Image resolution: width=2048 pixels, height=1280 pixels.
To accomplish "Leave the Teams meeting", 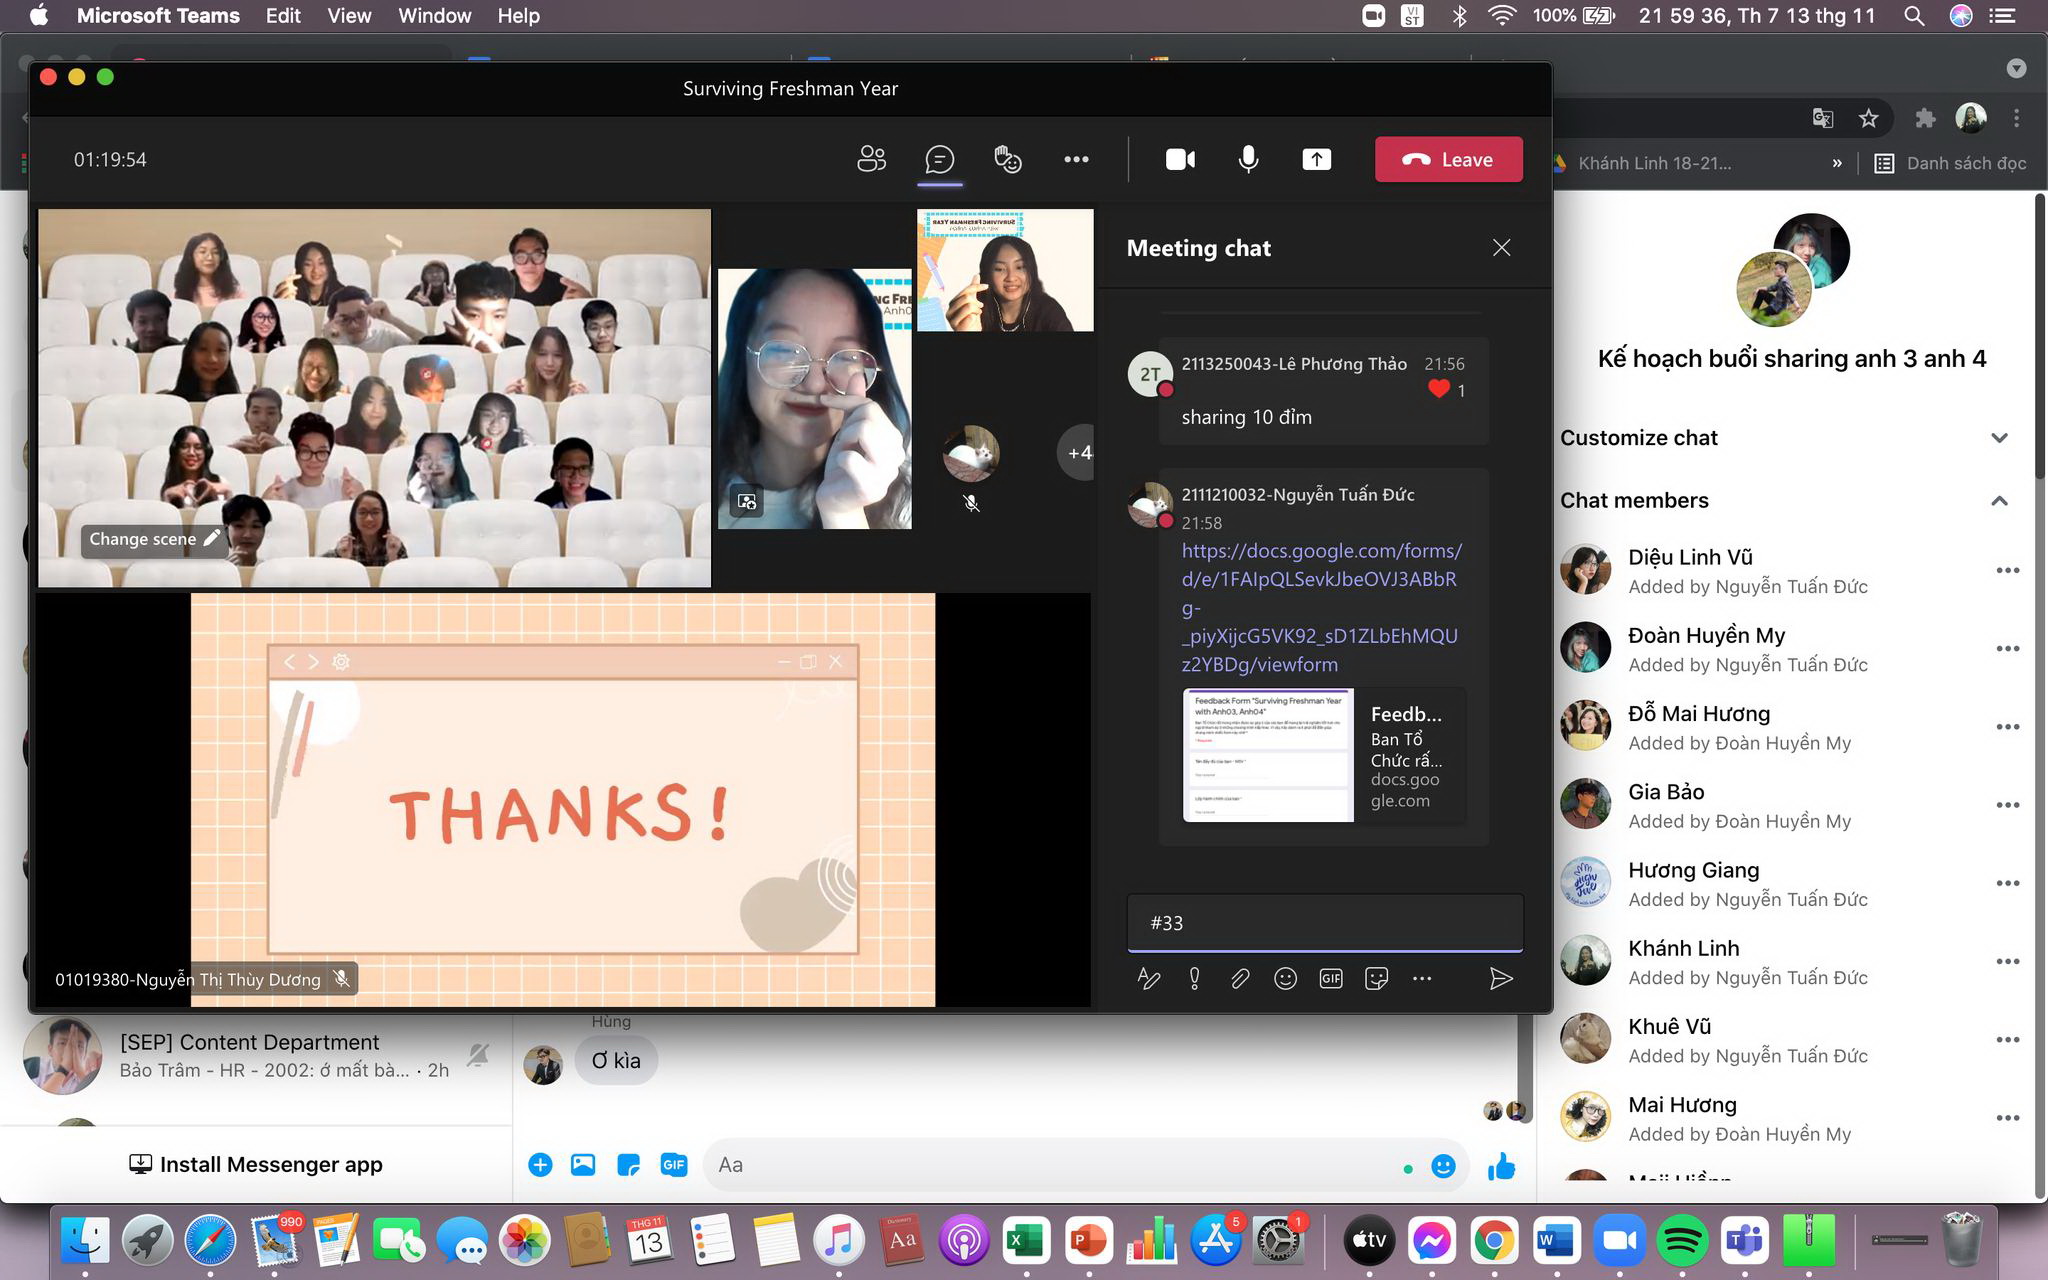I will pos(1448,159).
